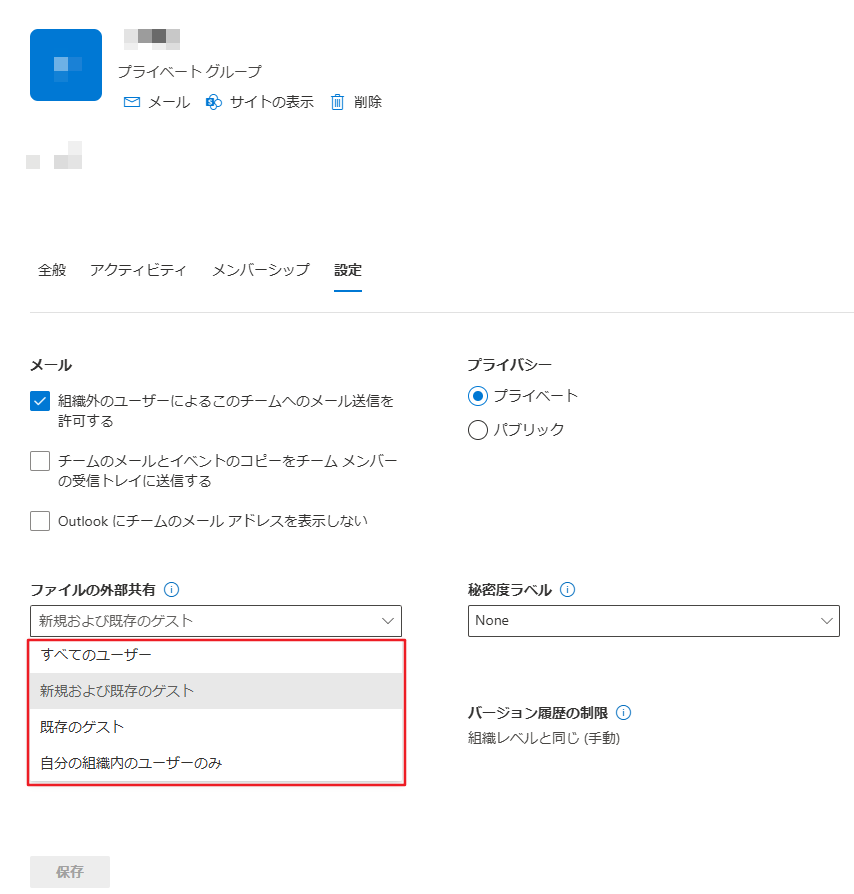
Task: Check hide team email address in Outlook
Action: point(39,520)
